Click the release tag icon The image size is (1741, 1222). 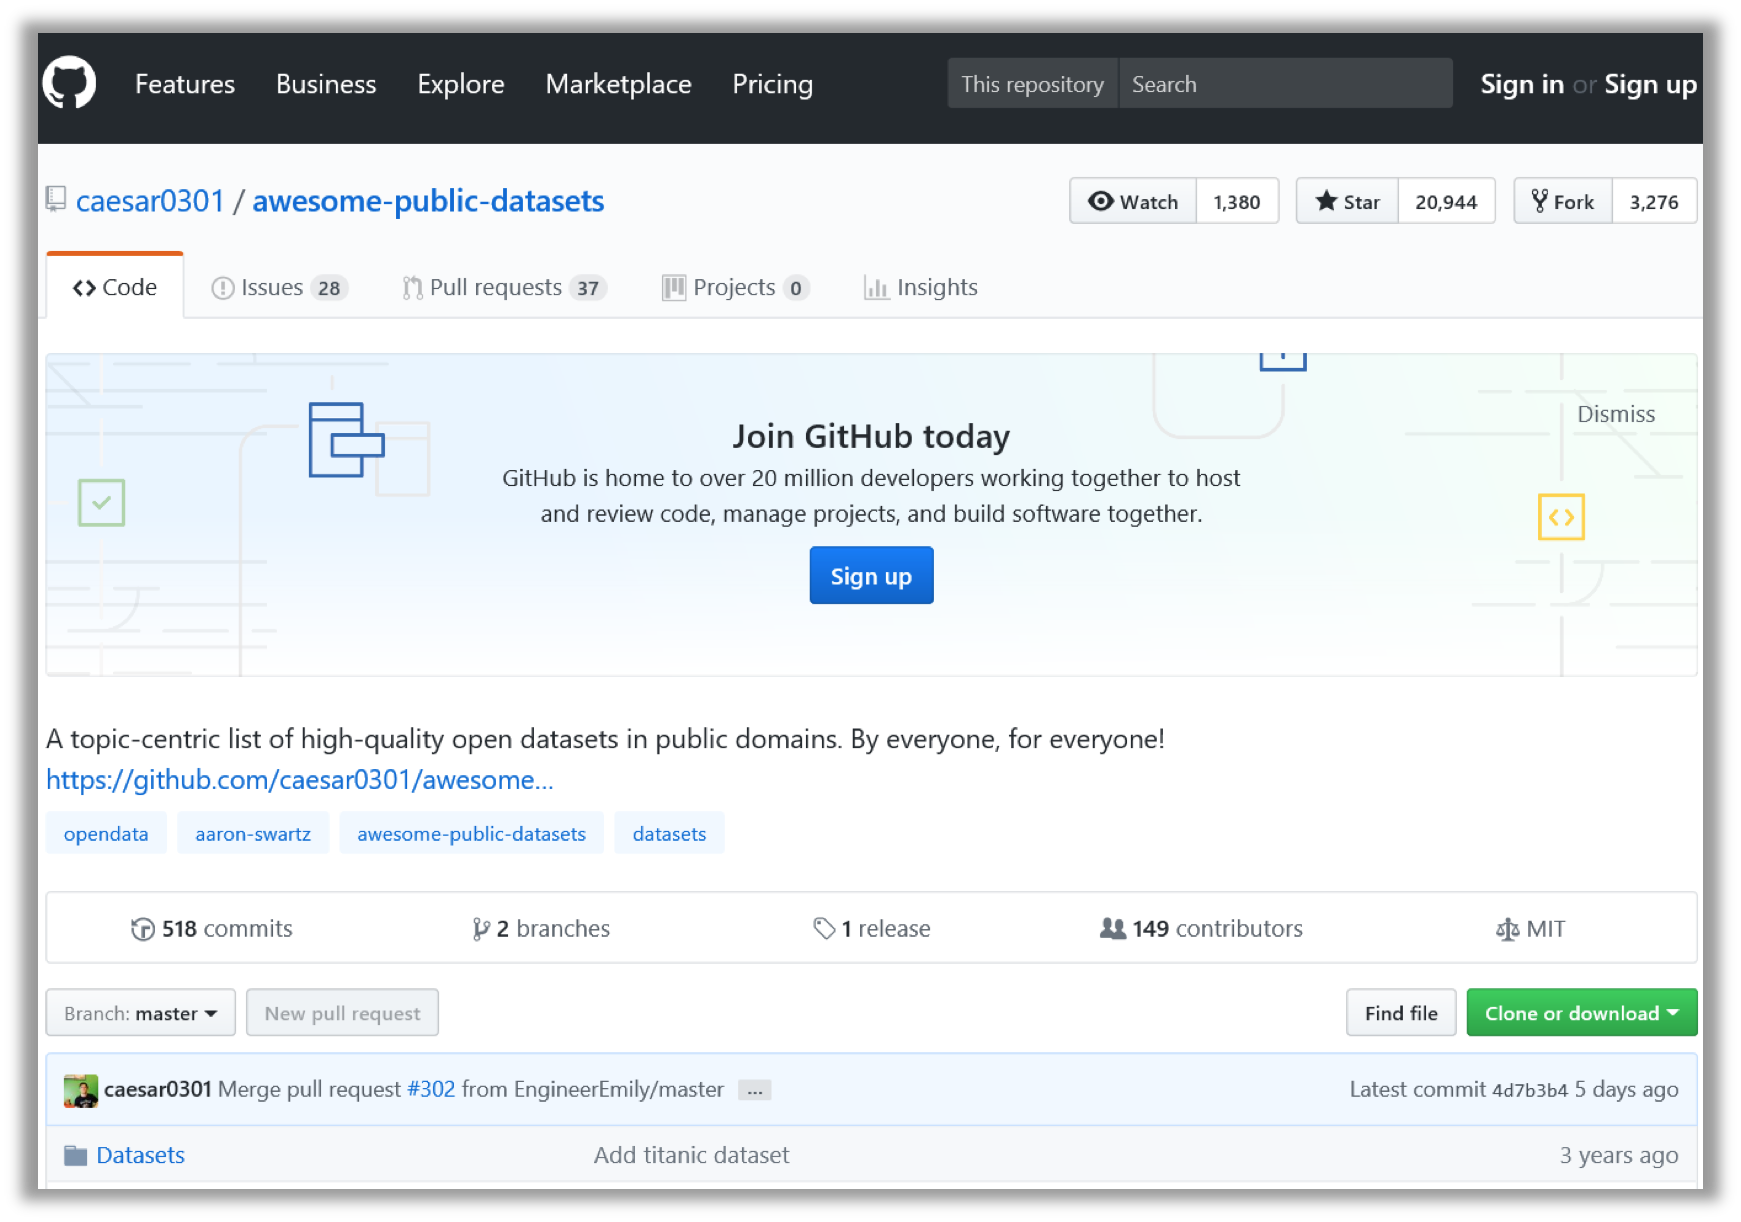click(x=824, y=929)
